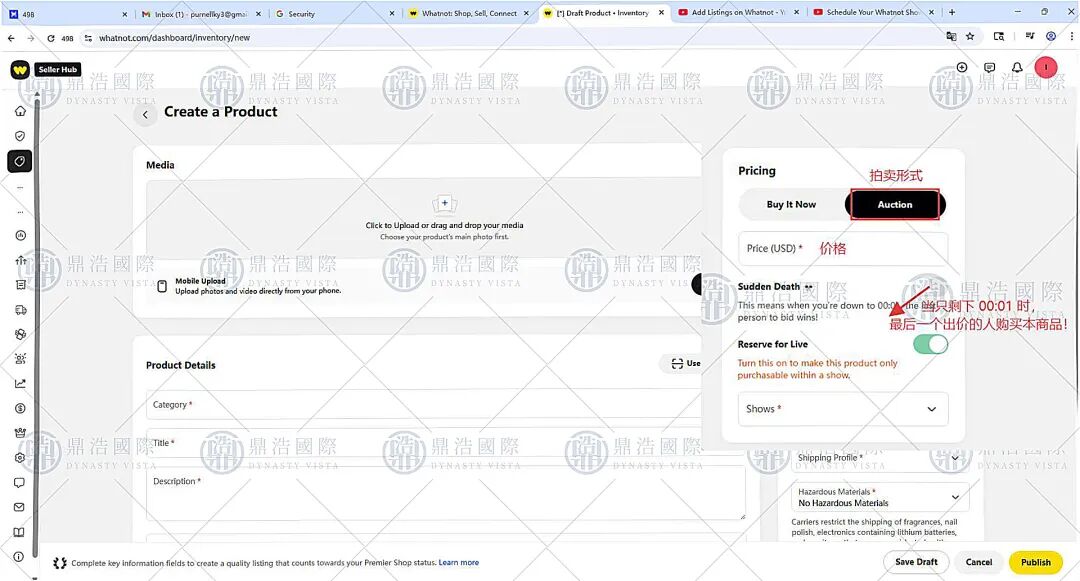This screenshot has height=581, width=1080.
Task: Open the Home icon in the sidebar
Action: coord(20,111)
